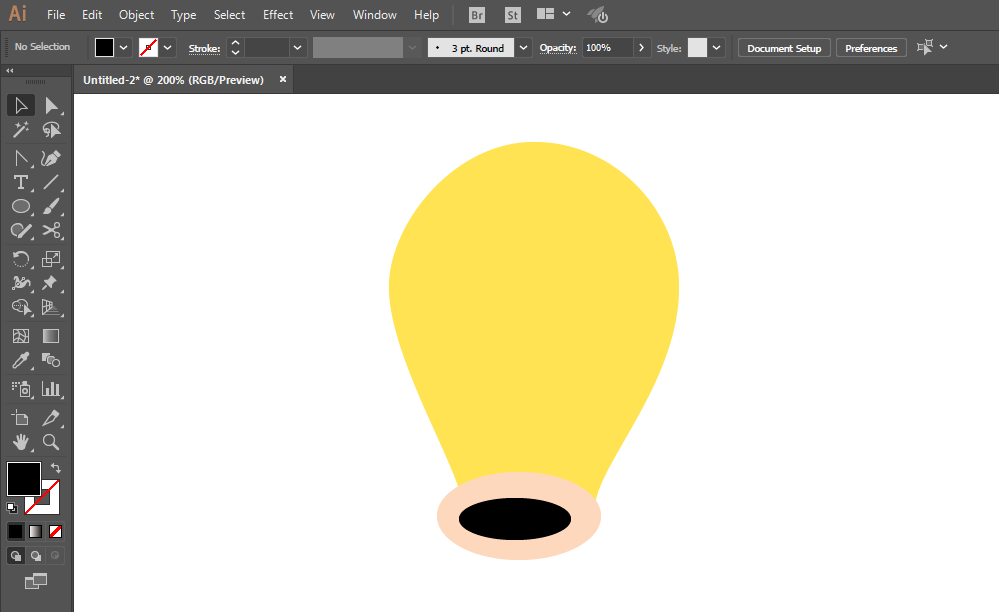
Task: Open the Select menu
Action: coord(229,15)
